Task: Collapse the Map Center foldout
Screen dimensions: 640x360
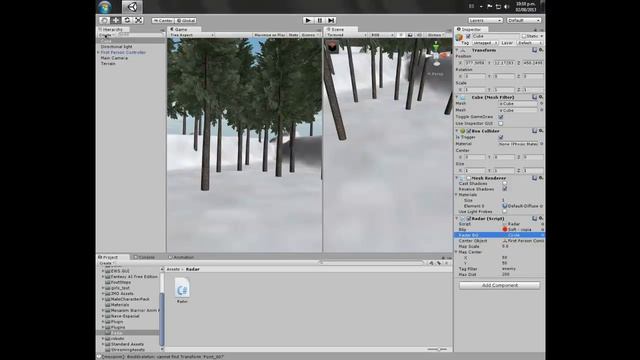Action: click(x=457, y=252)
